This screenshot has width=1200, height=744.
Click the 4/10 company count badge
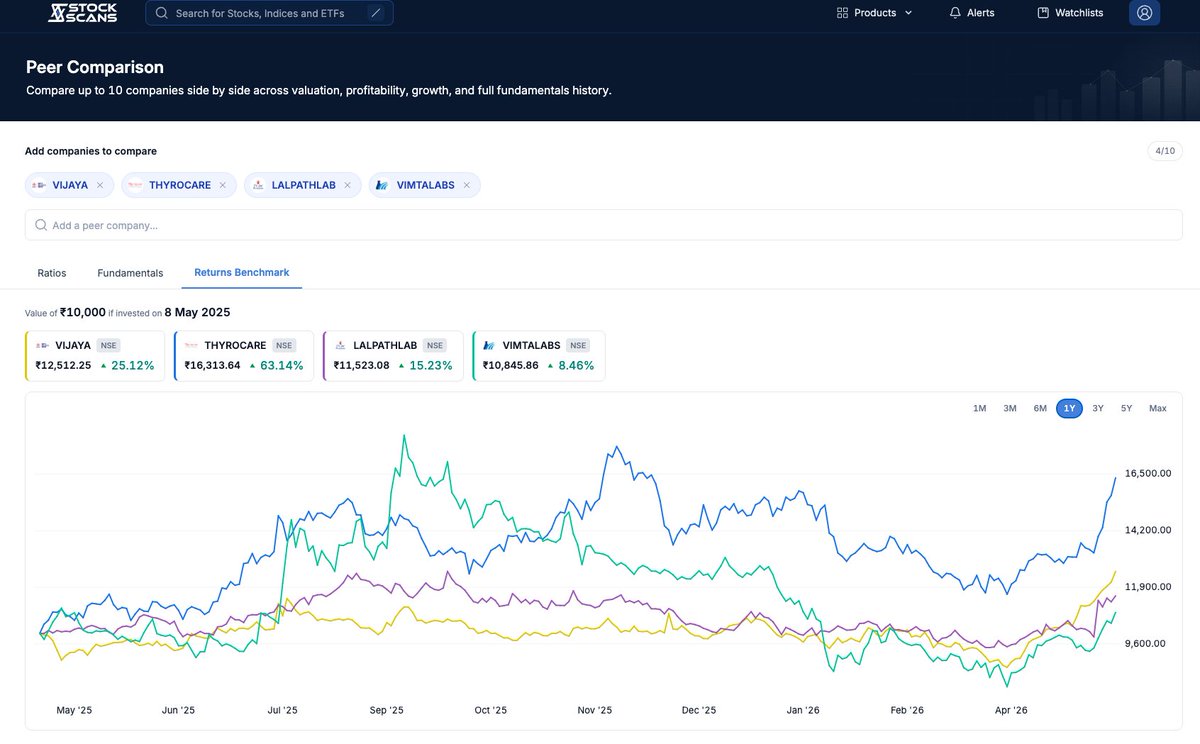coord(1165,151)
